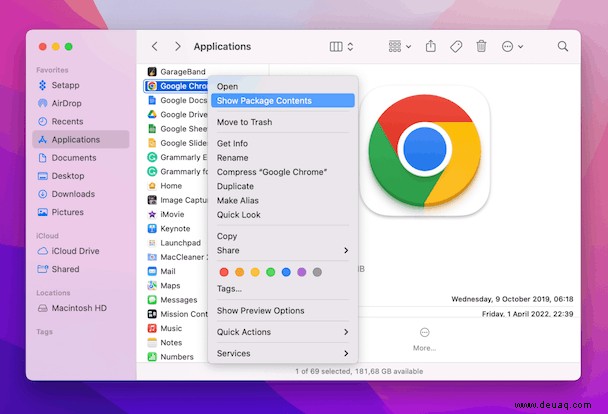Select Setapp in the sidebar
The height and width of the screenshot is (414, 608).
pyautogui.click(x=81, y=85)
